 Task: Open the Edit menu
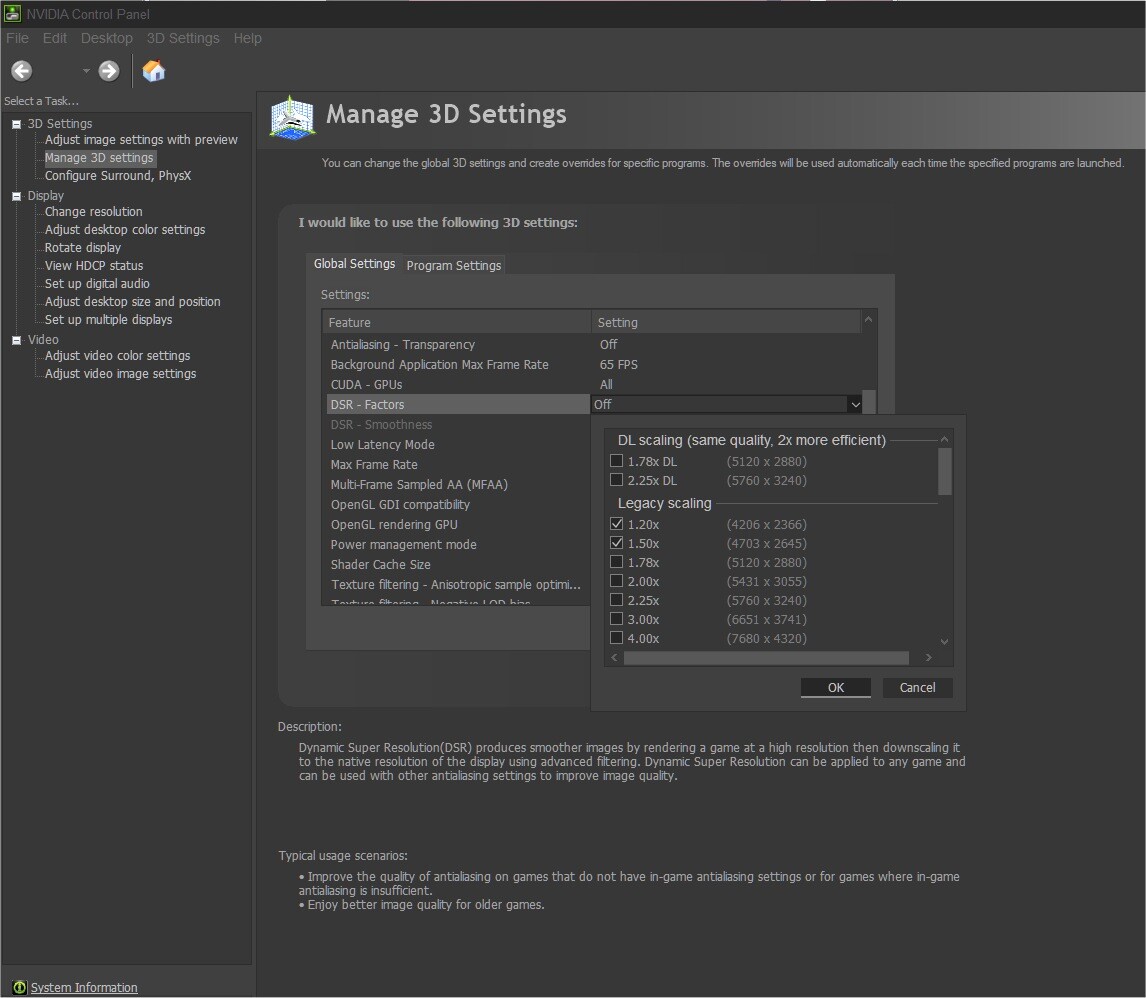click(55, 38)
